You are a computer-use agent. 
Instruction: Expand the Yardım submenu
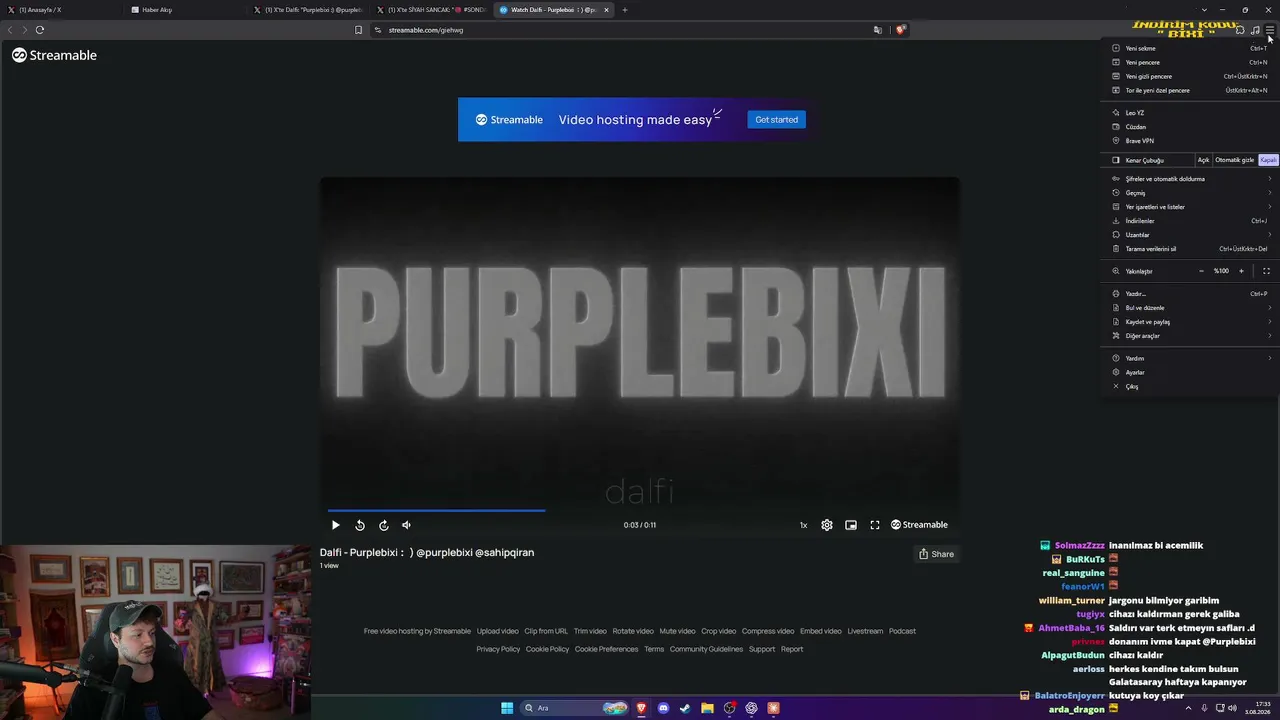(1190, 358)
